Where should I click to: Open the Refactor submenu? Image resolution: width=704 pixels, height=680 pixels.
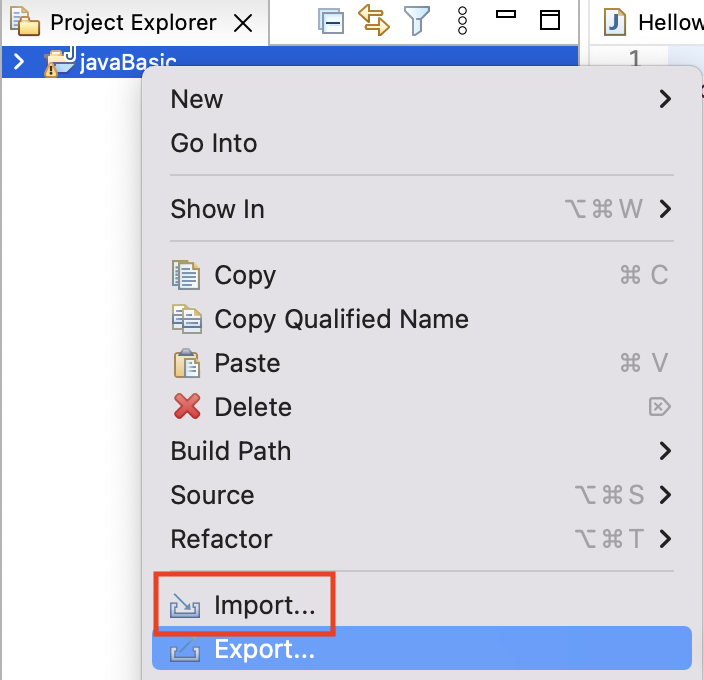point(422,539)
